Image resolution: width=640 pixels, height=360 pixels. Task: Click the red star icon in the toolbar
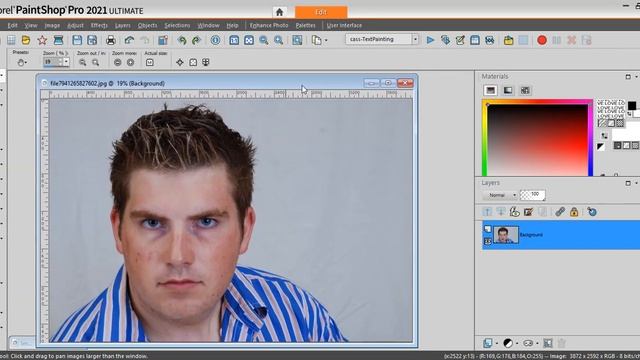(42, 40)
